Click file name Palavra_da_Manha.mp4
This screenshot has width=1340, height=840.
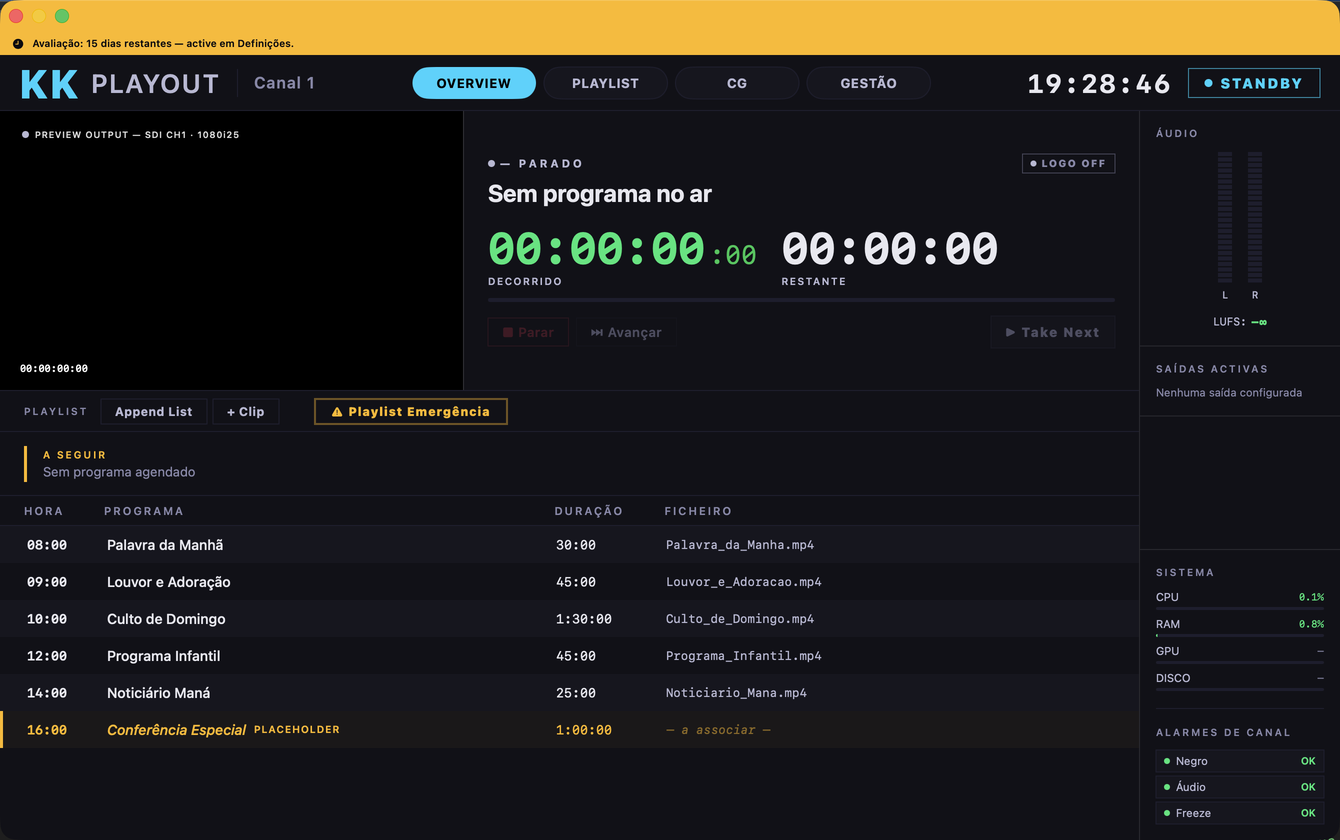740,545
